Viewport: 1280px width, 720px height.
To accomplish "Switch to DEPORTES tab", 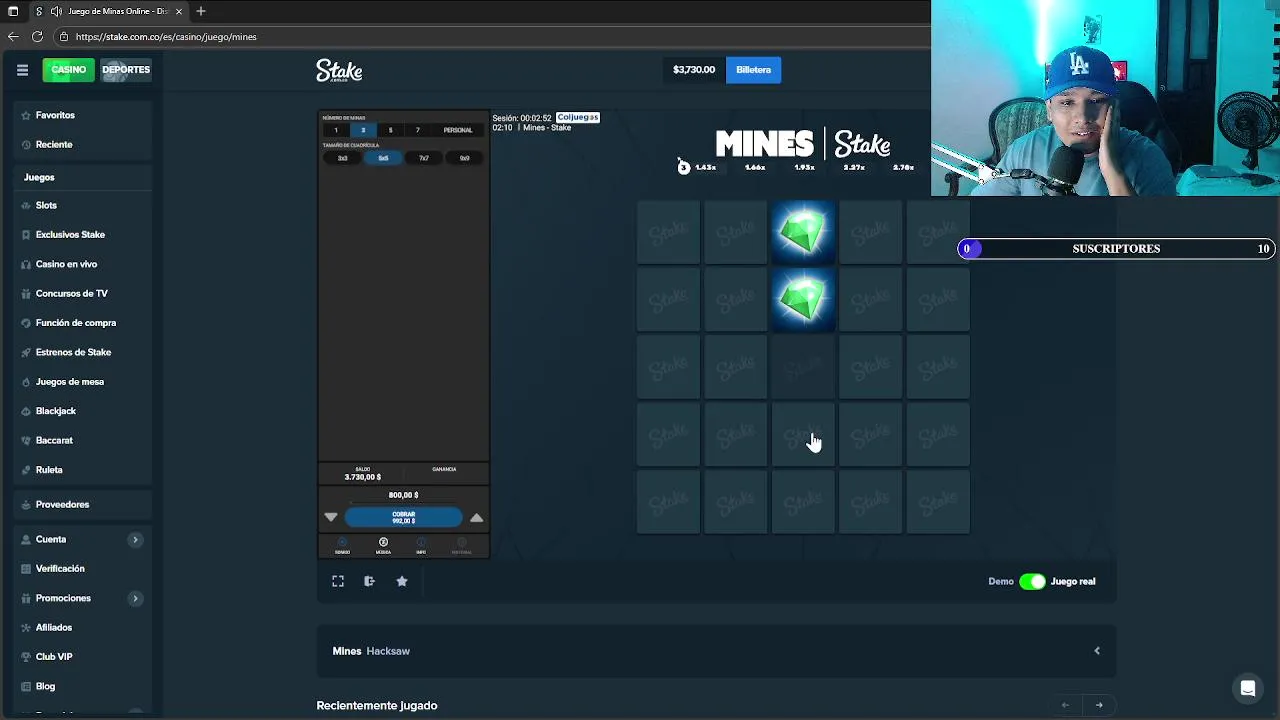I will [x=126, y=70].
